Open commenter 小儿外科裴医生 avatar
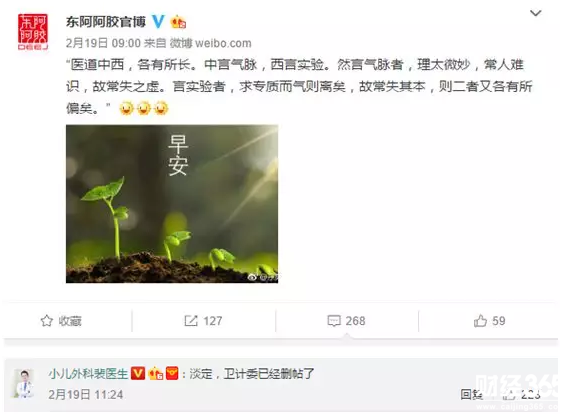The width and height of the screenshot is (571, 416). 24,382
